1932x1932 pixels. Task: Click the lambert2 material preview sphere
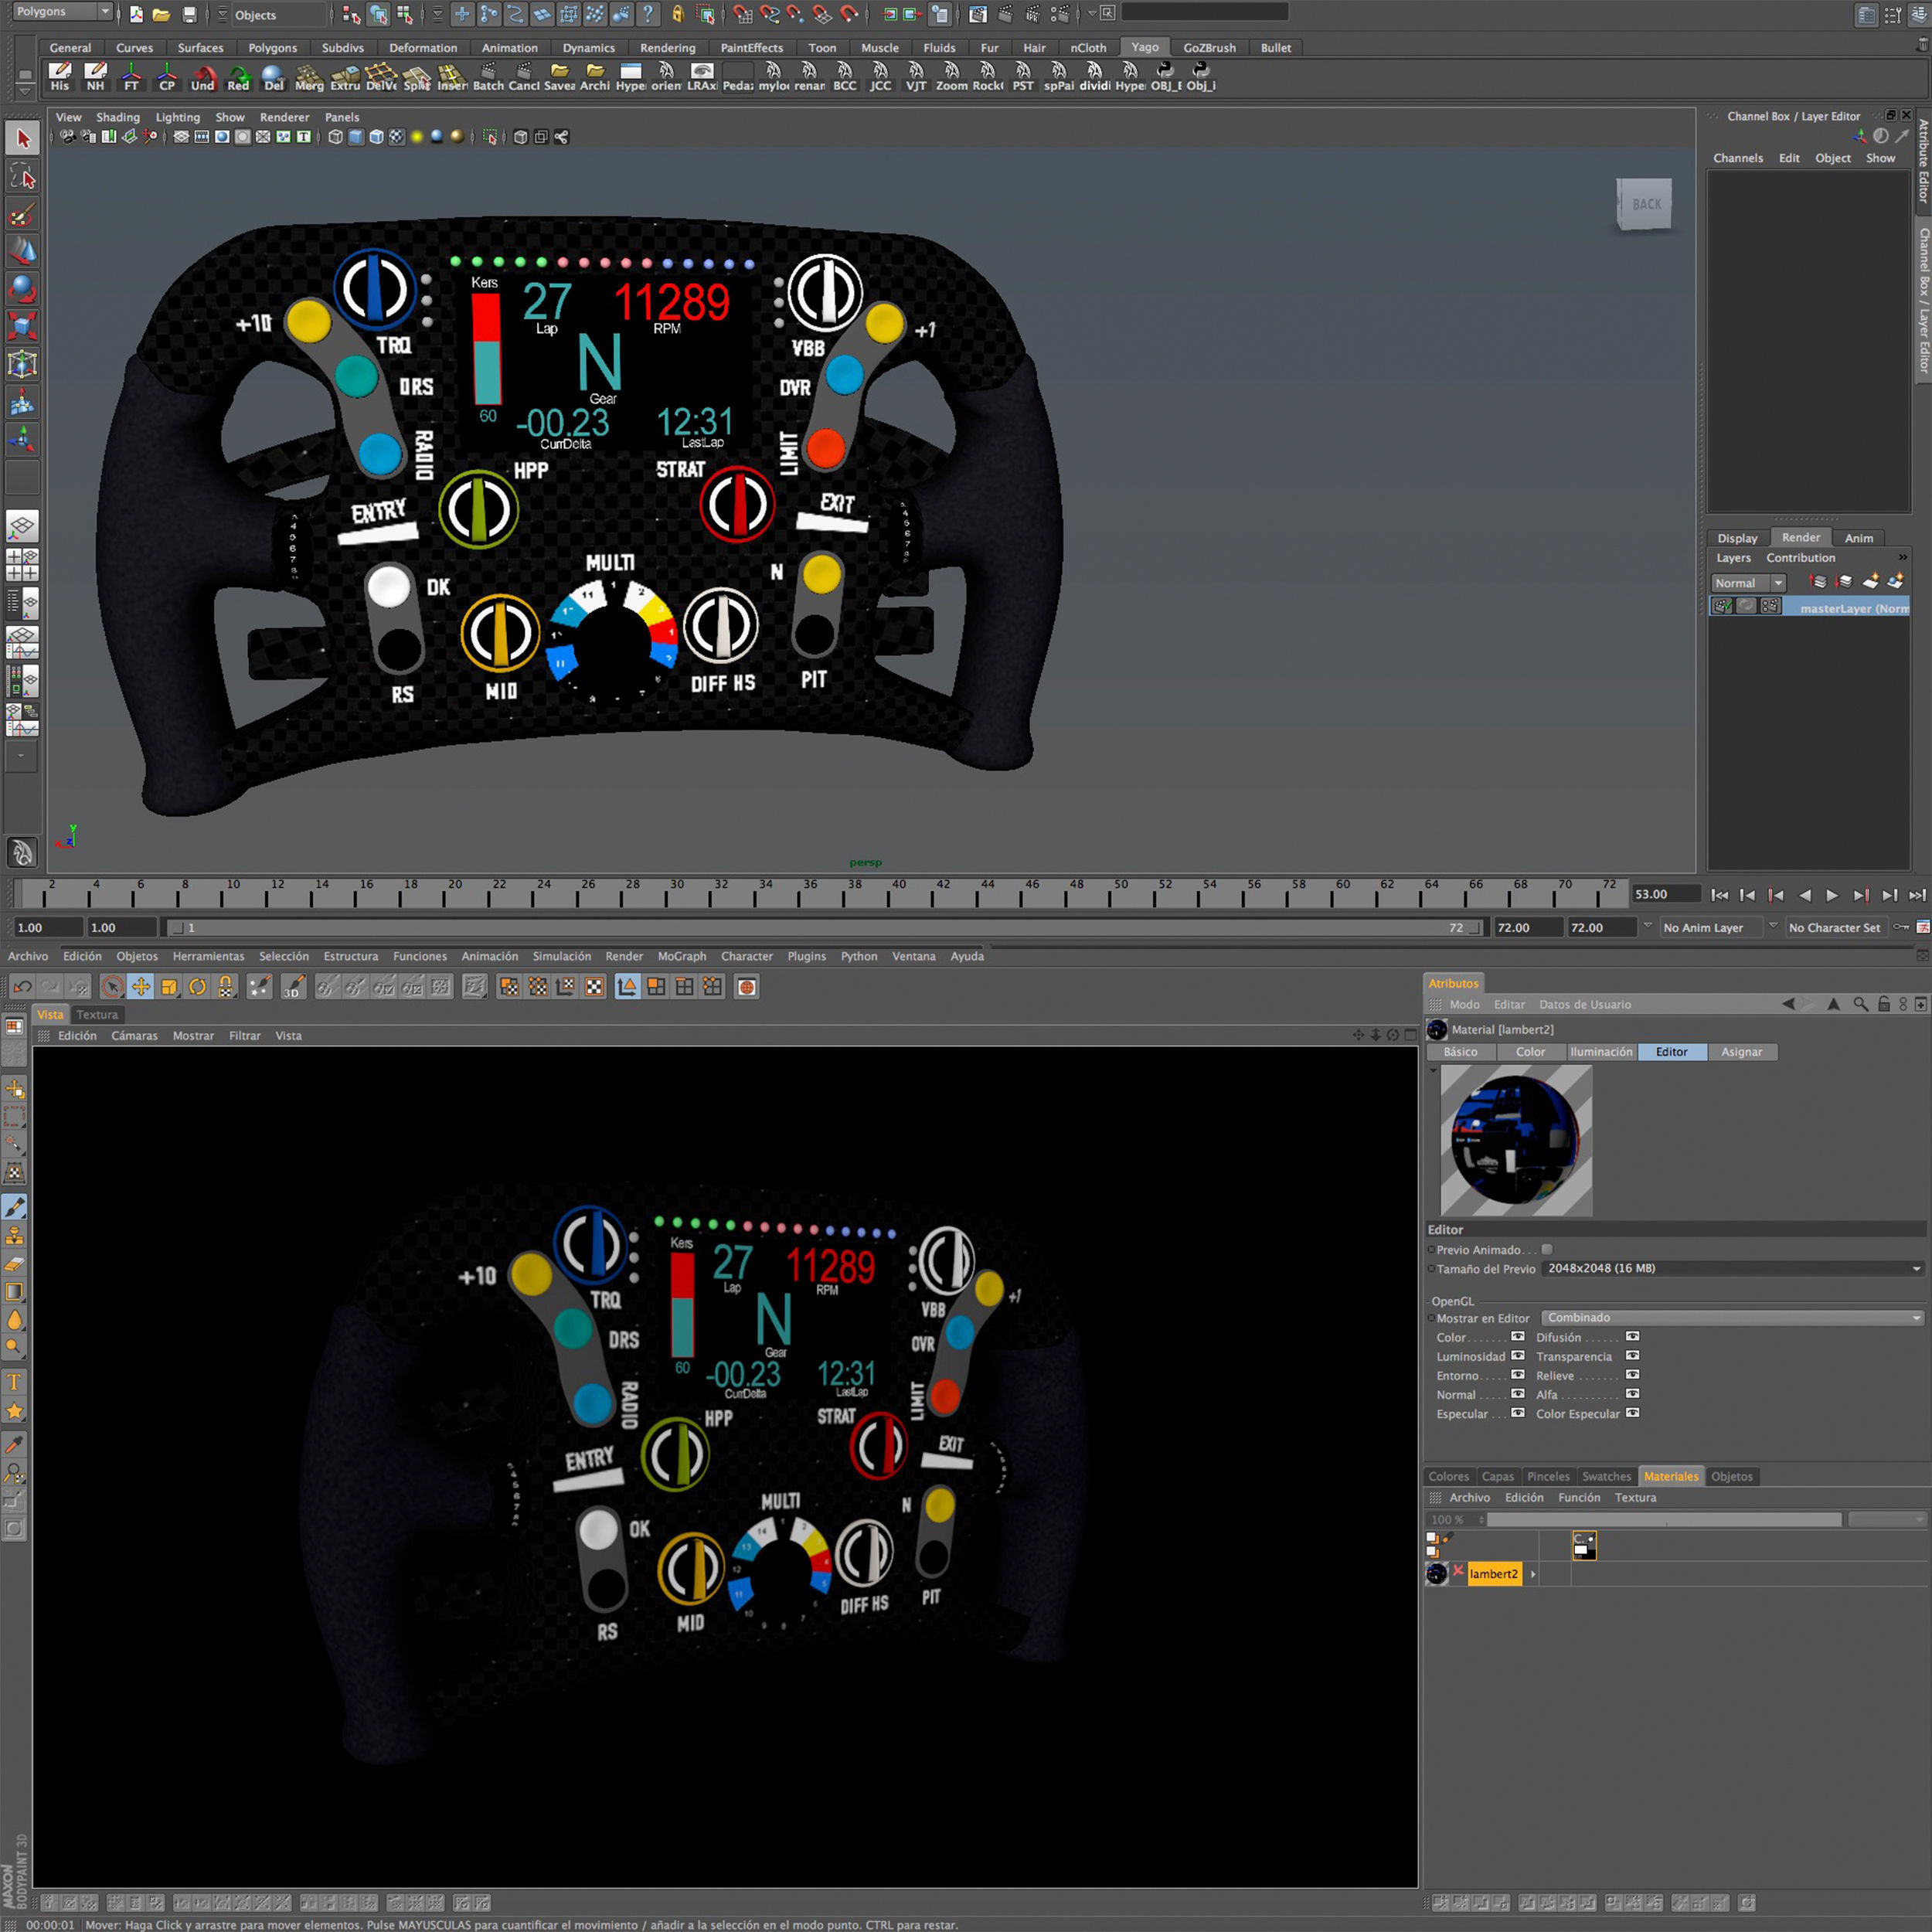(x=1515, y=1140)
